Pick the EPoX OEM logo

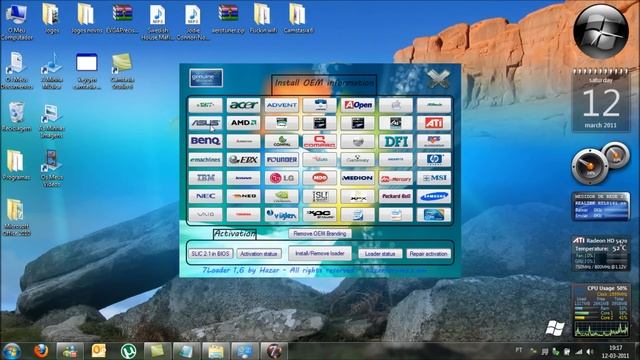[243, 160]
